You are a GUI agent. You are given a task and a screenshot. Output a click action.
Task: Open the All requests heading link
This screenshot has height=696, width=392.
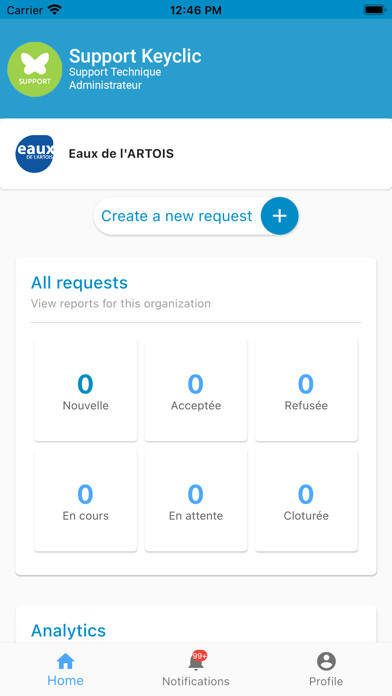coord(79,283)
